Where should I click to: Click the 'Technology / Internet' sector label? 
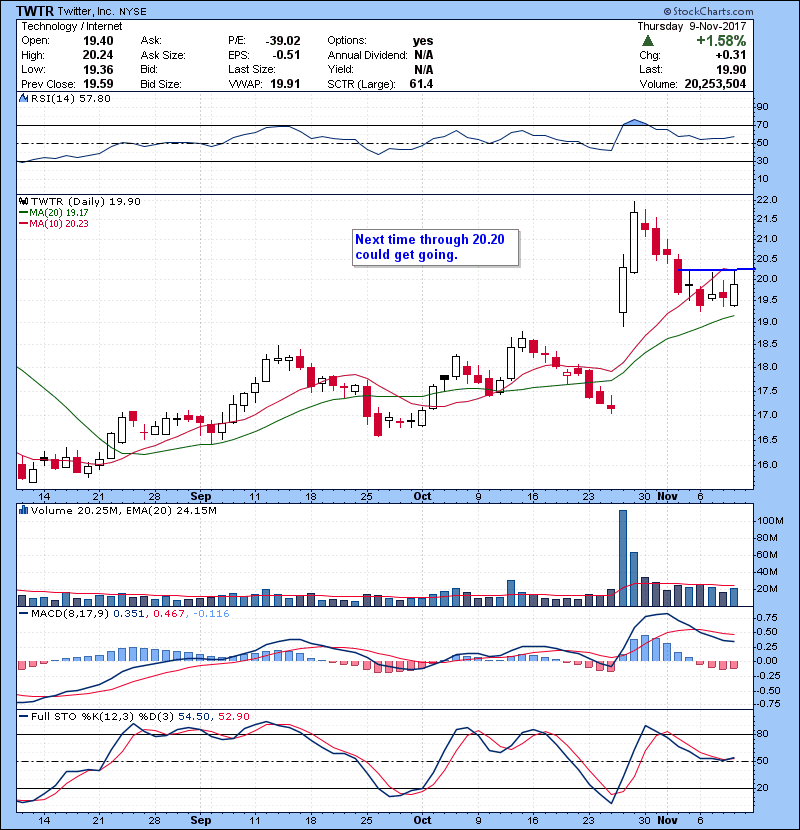[x=71, y=26]
